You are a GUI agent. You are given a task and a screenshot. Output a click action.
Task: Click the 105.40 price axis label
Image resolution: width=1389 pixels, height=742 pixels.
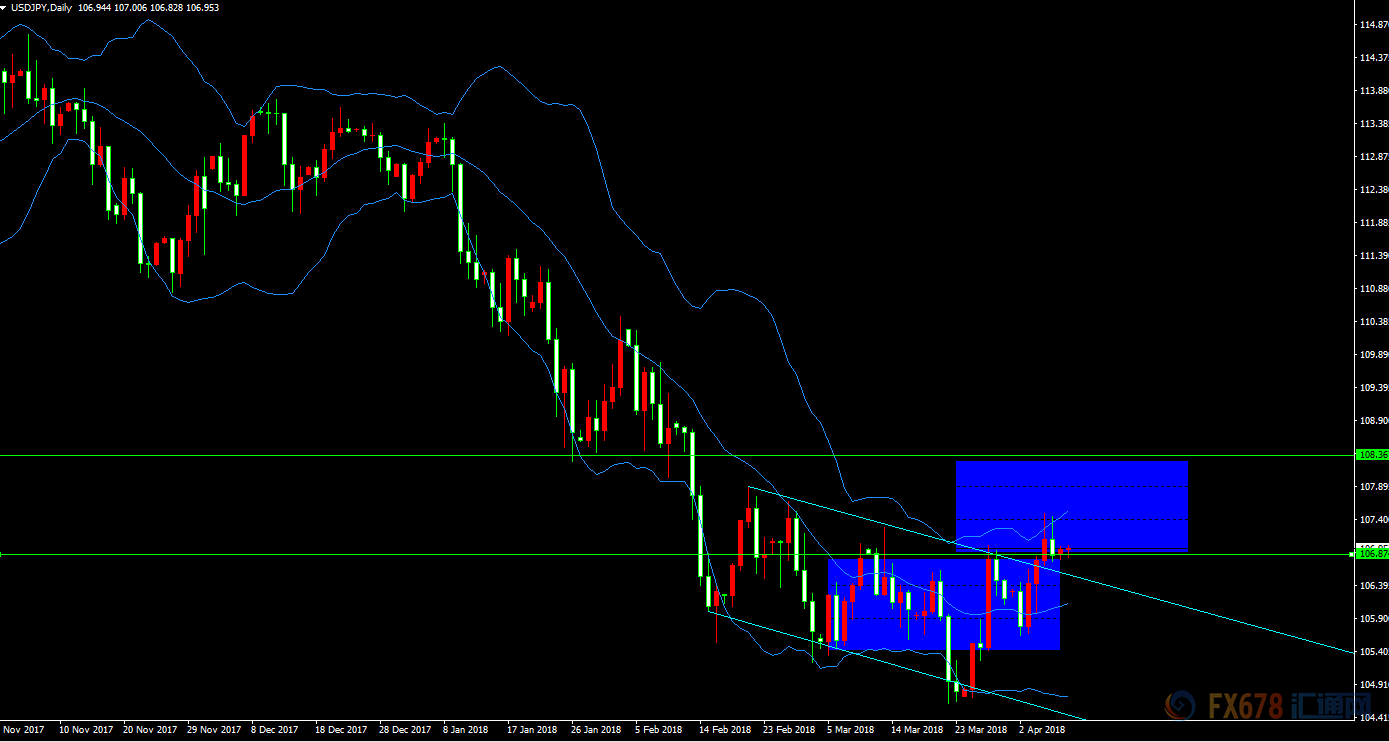pyautogui.click(x=1373, y=652)
